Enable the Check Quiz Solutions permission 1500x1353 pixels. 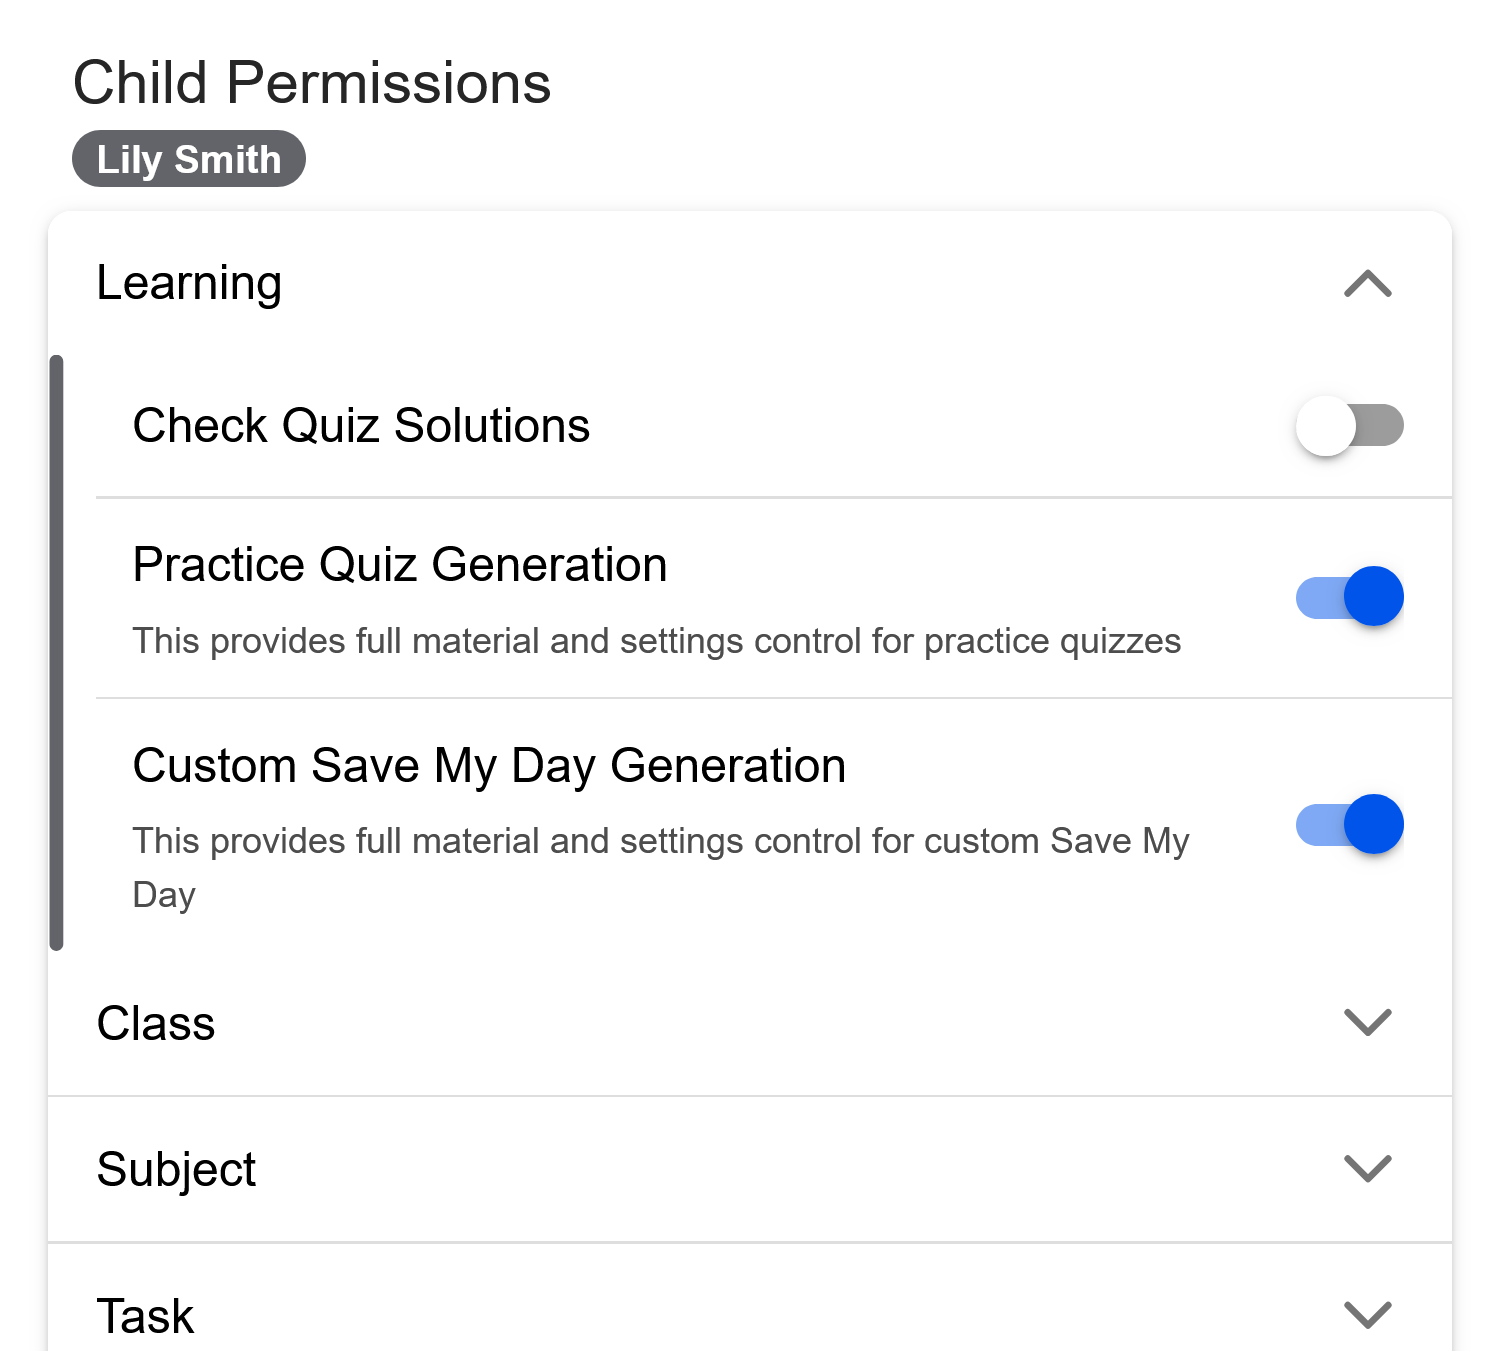click(x=1349, y=425)
